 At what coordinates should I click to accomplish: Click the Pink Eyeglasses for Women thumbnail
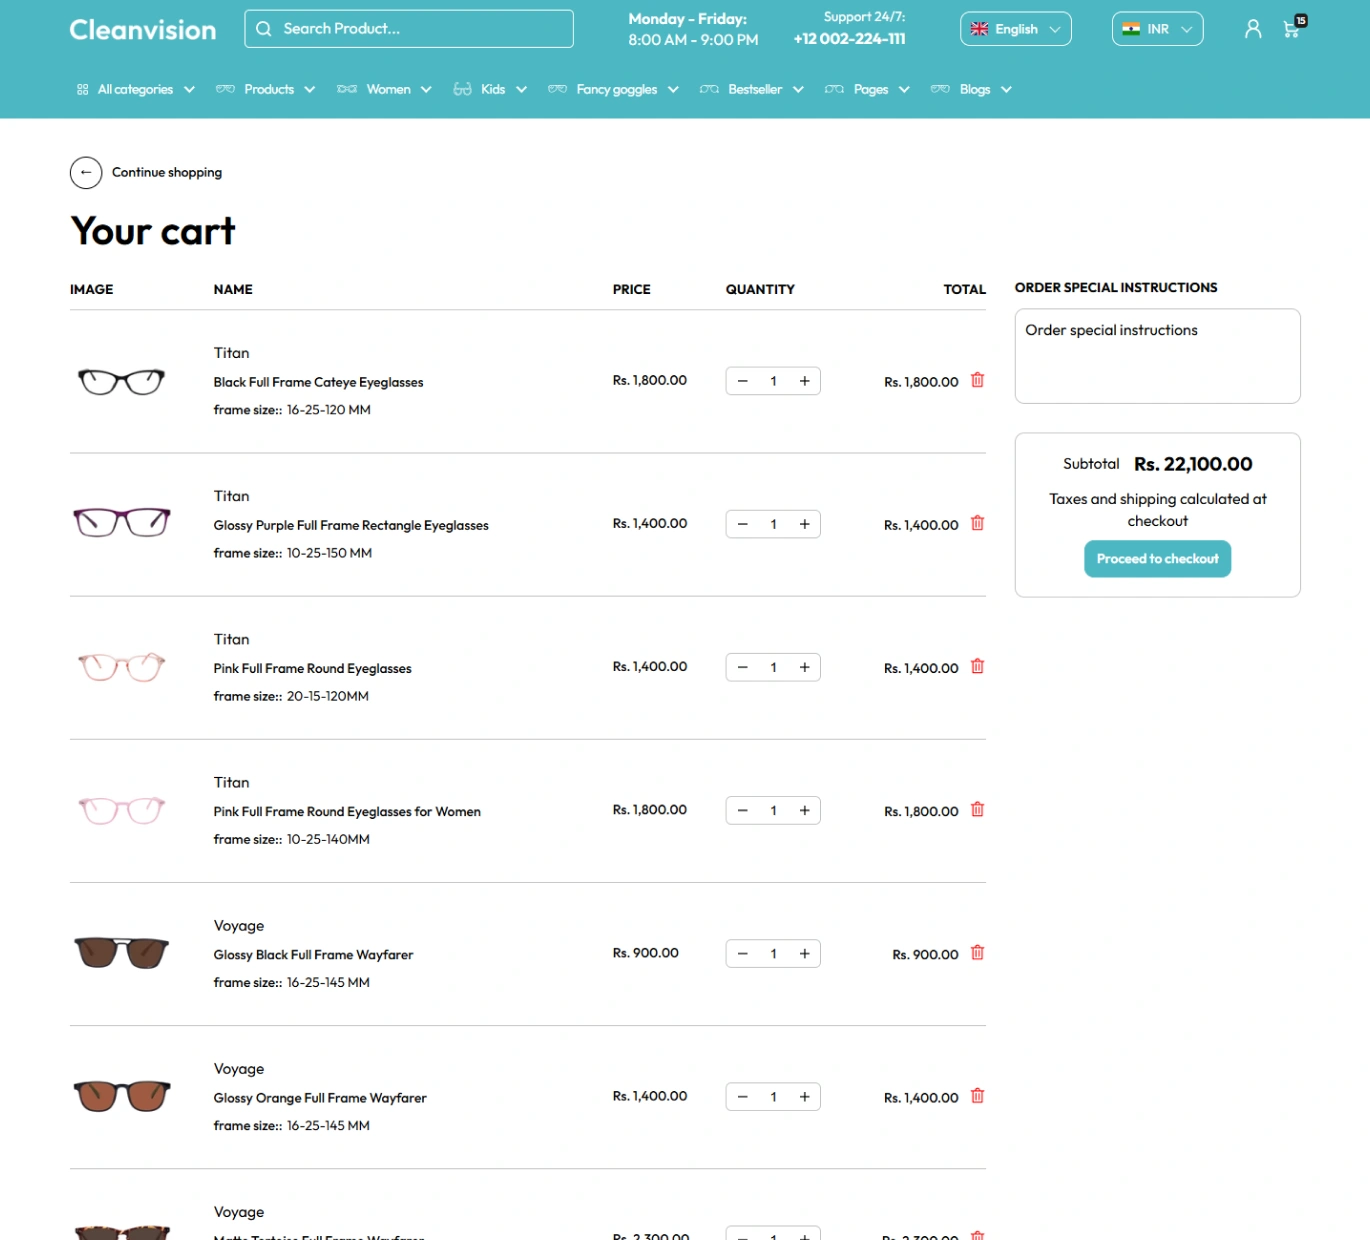pos(121,809)
